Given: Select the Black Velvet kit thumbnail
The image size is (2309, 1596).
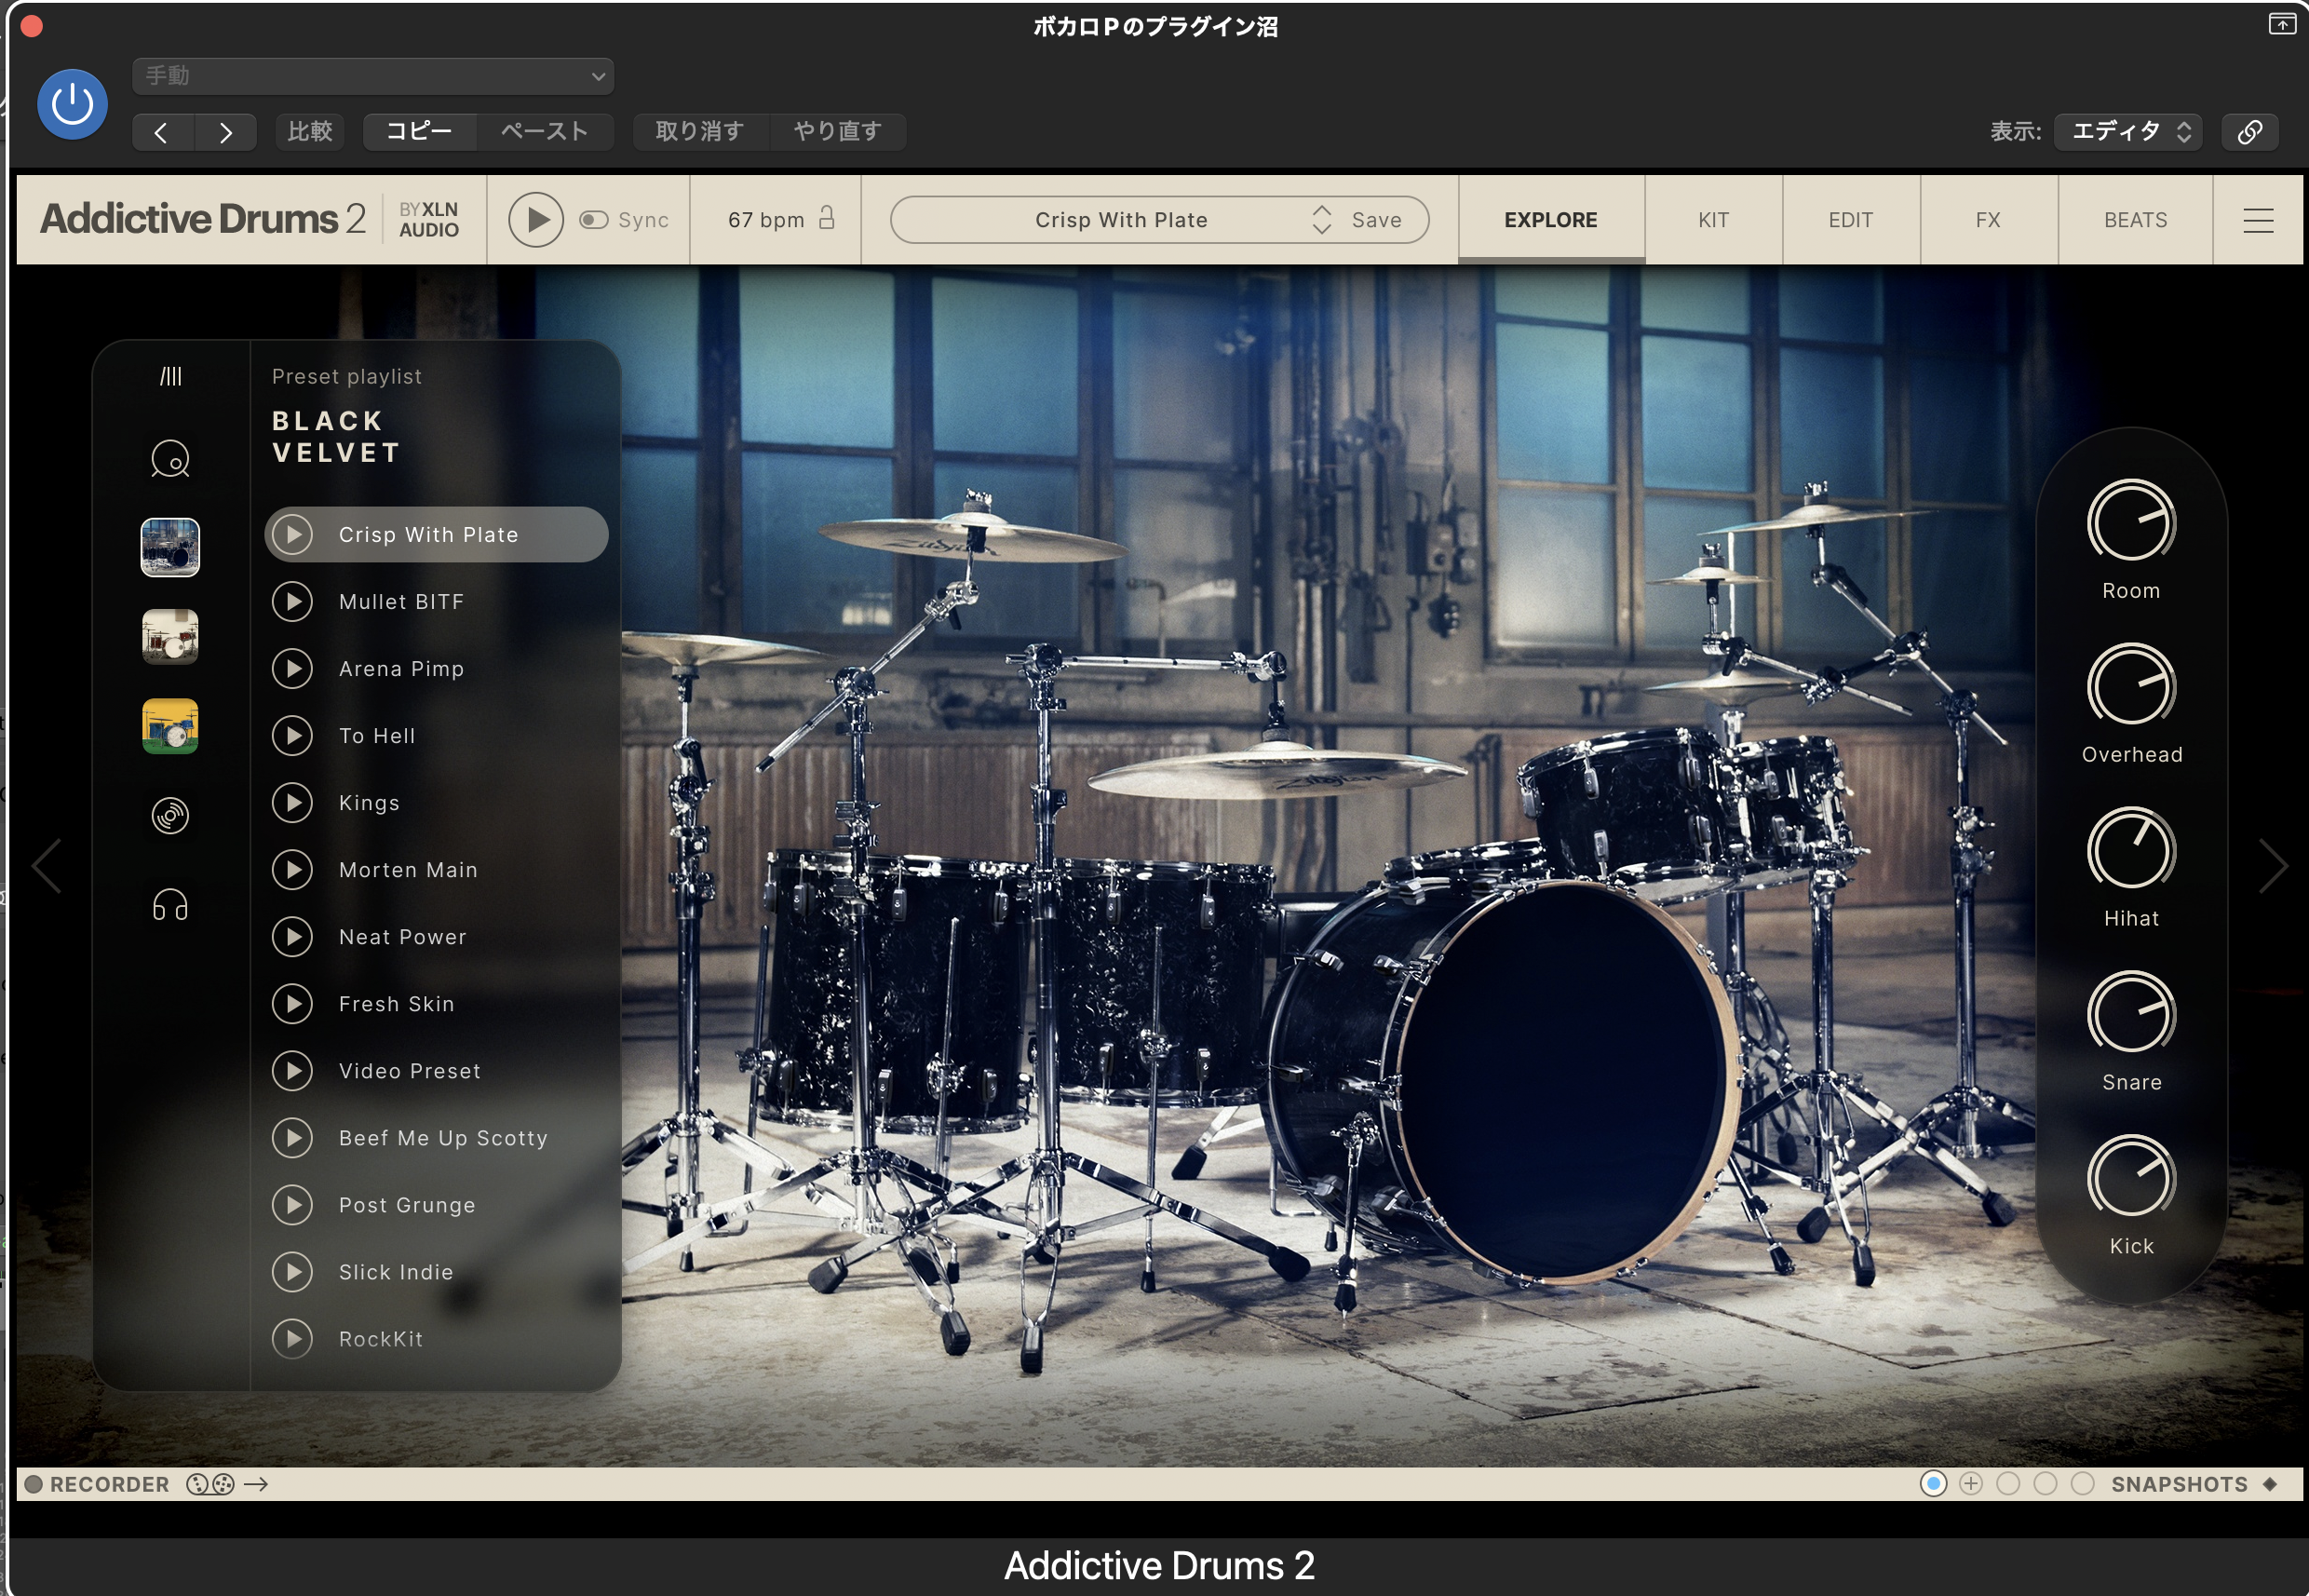Looking at the screenshot, I should [x=170, y=547].
